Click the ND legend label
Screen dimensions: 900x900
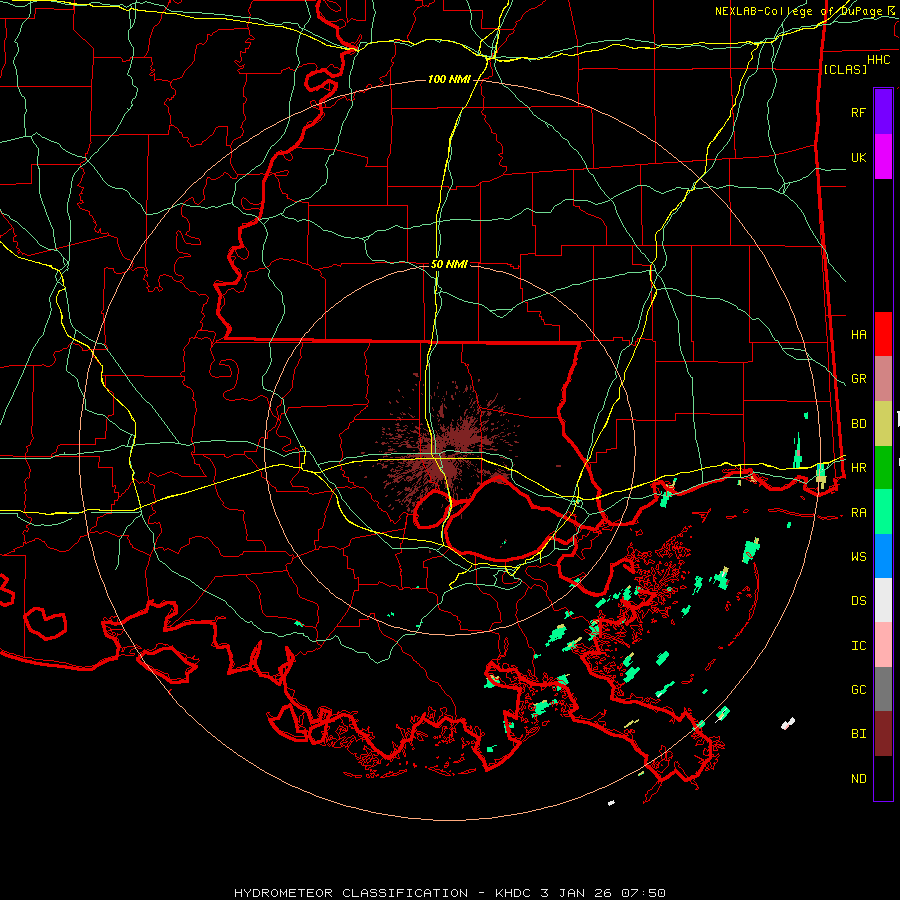point(858,779)
